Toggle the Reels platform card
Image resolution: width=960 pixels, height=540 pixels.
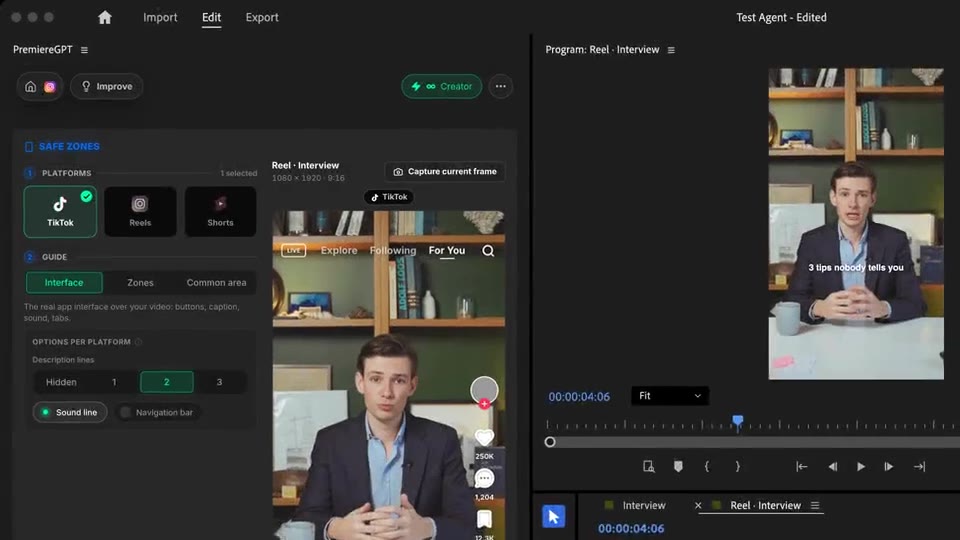[140, 212]
